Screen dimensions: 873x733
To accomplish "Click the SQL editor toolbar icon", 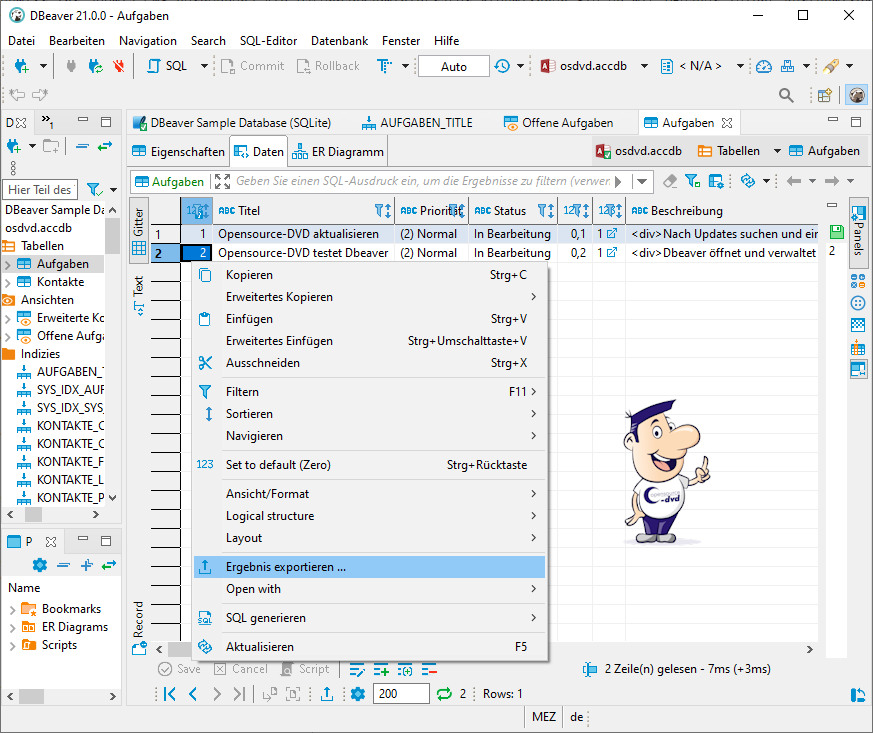I will tap(167, 66).
